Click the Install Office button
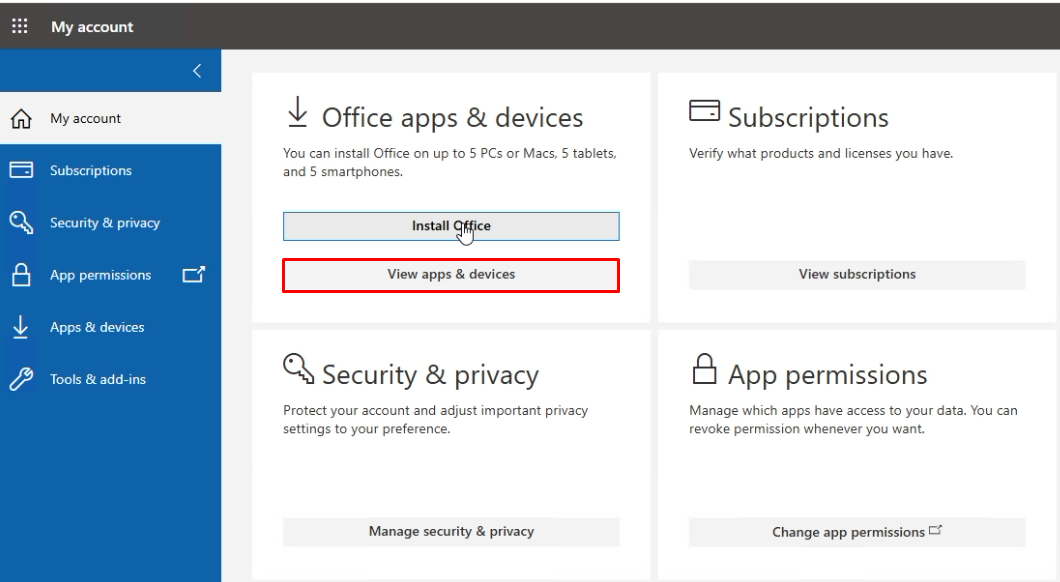The width and height of the screenshot is (1060, 582). [451, 226]
